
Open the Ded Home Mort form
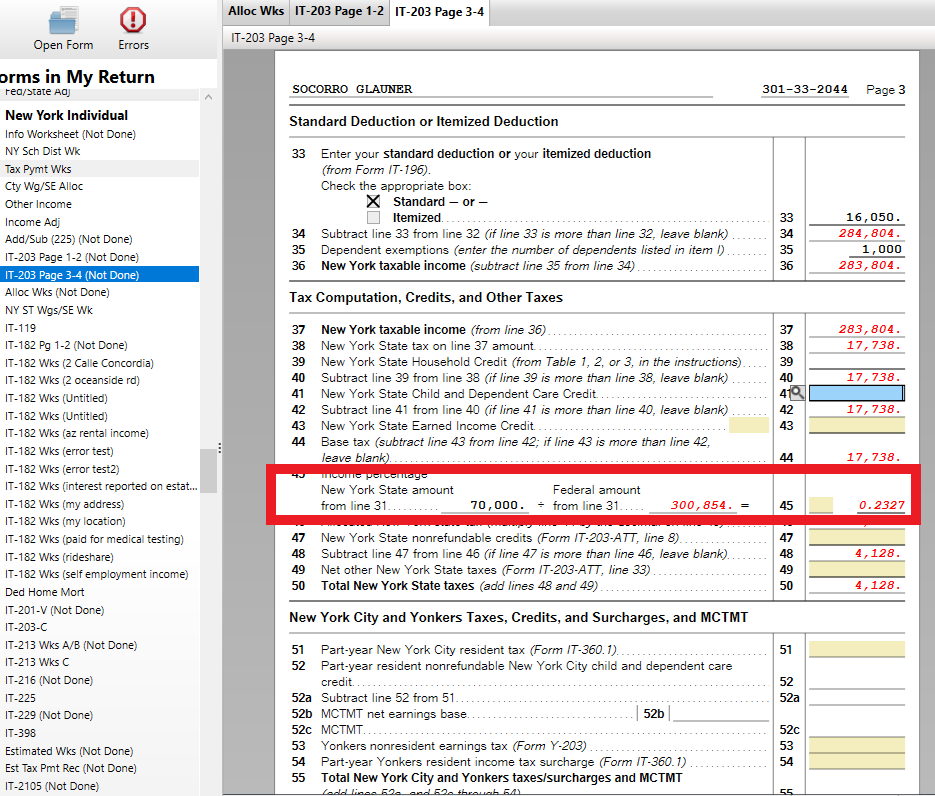pos(45,592)
